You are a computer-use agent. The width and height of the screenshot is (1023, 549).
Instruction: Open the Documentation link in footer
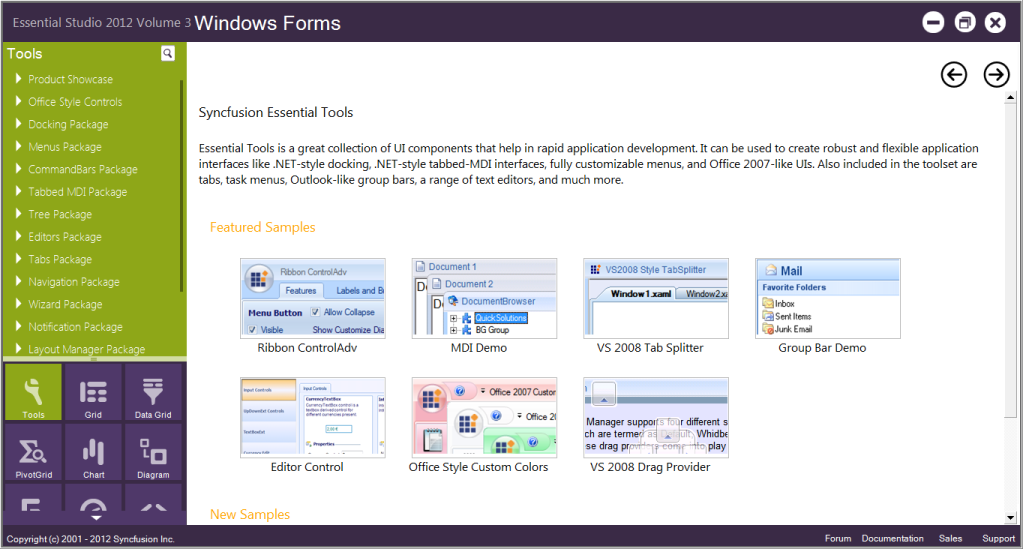coord(892,539)
